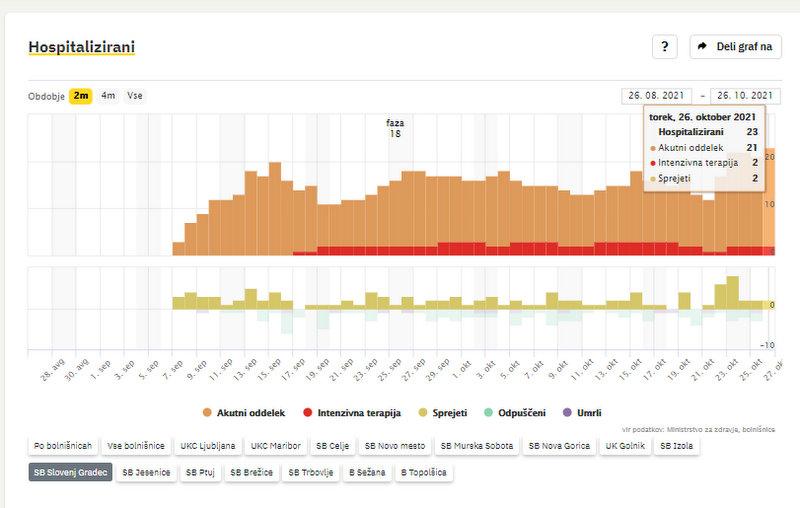The image size is (800, 508).
Task: Choose UKC Ljubljana hospital
Action: click(x=207, y=446)
